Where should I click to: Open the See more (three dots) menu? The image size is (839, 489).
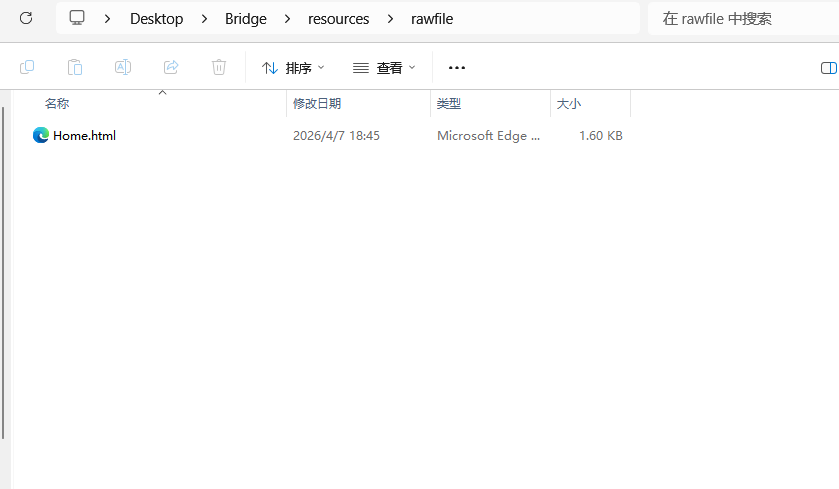point(456,68)
